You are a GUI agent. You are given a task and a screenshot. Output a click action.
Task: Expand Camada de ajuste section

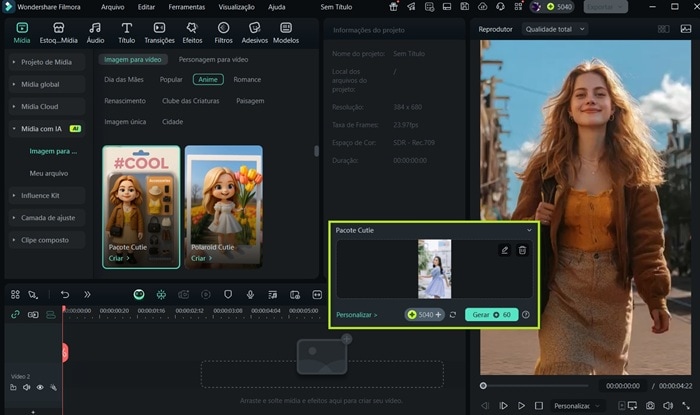pos(46,218)
